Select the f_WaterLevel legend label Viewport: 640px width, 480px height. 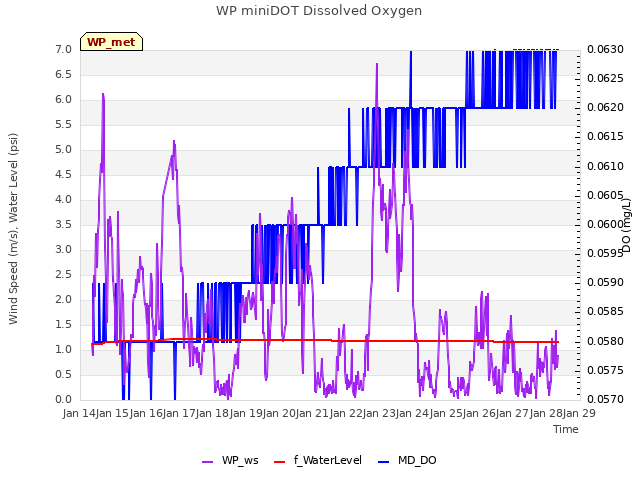(x=328, y=460)
